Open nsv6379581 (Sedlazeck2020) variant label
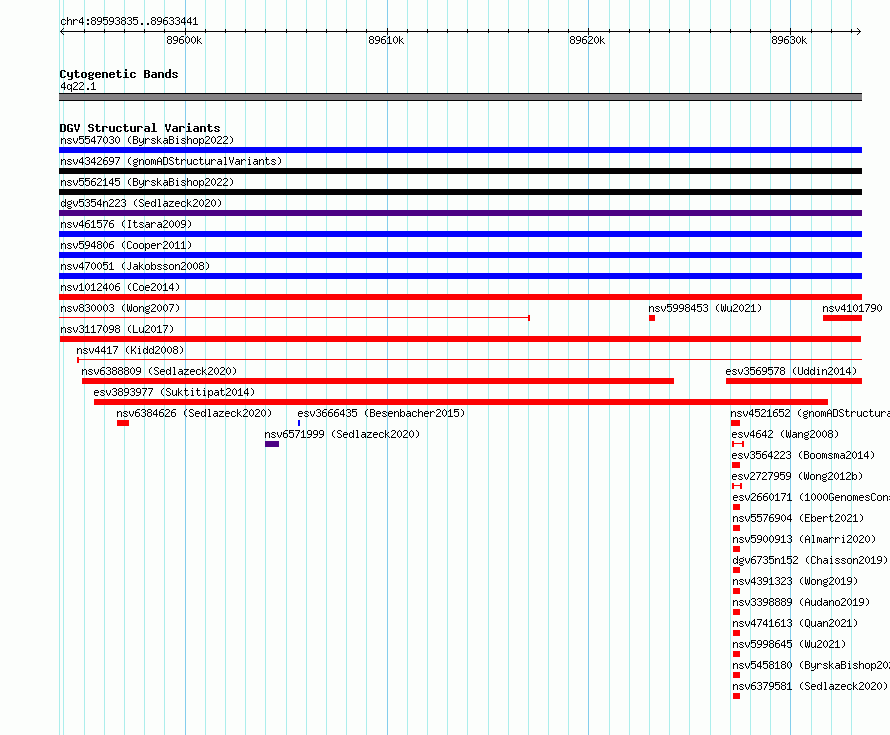This screenshot has width=890, height=735. point(810,686)
